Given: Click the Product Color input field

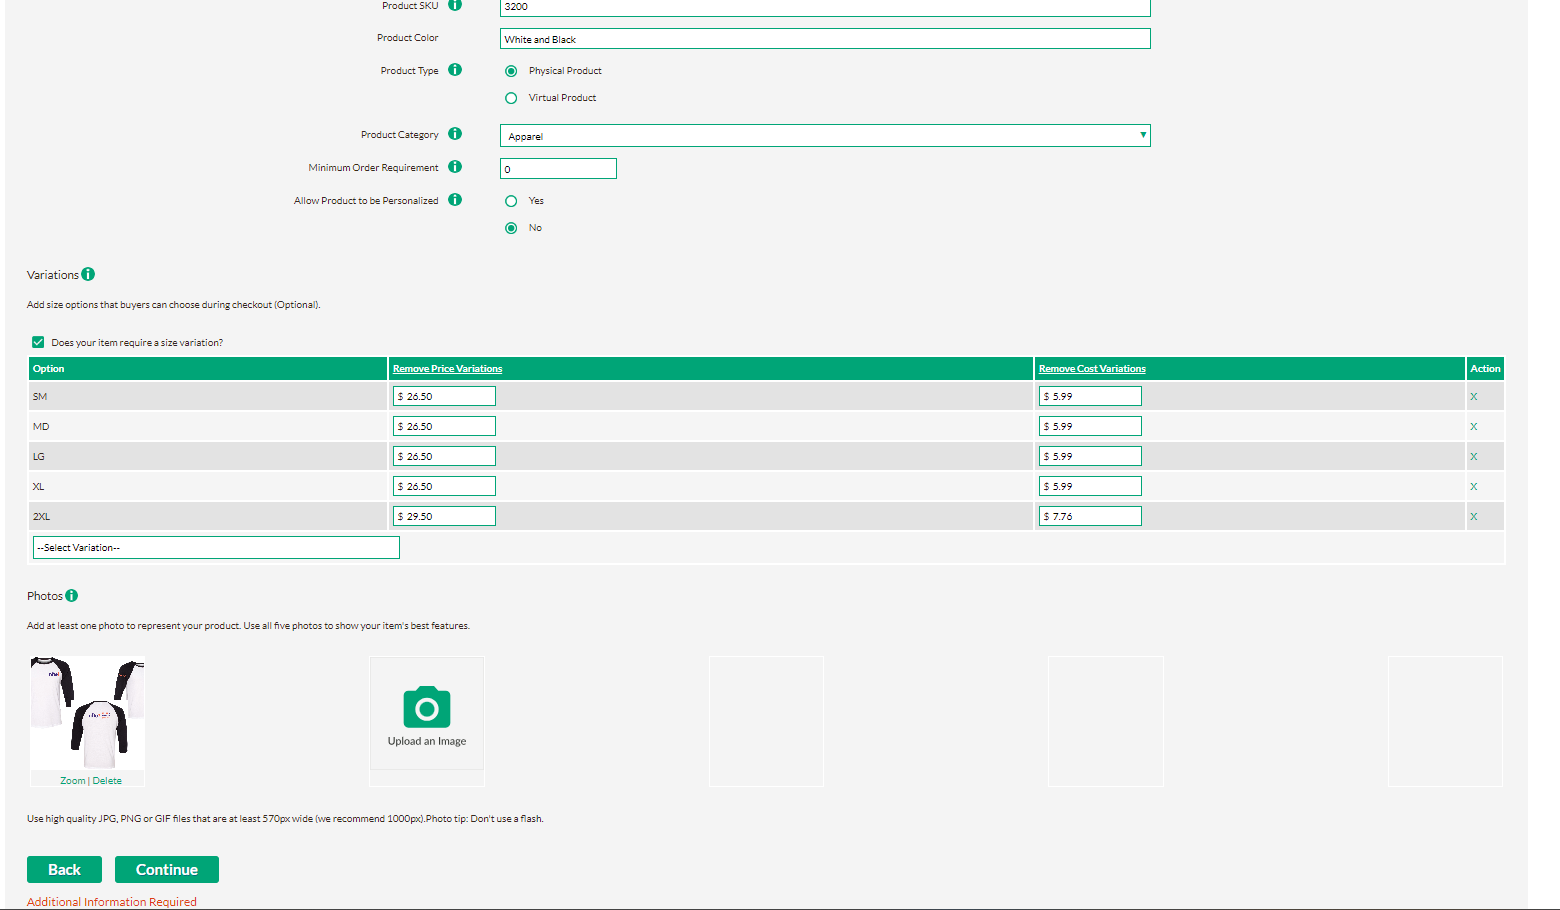Looking at the screenshot, I should (x=825, y=39).
